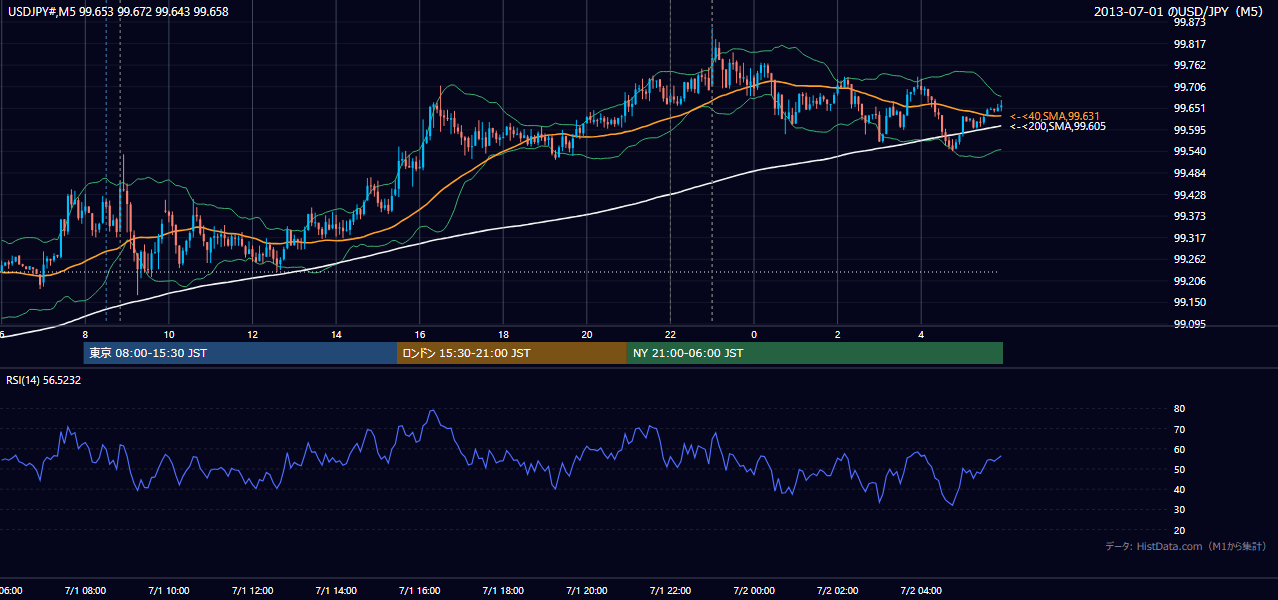Click the hour label 20 under chart
The image size is (1278, 600).
pyautogui.click(x=587, y=335)
